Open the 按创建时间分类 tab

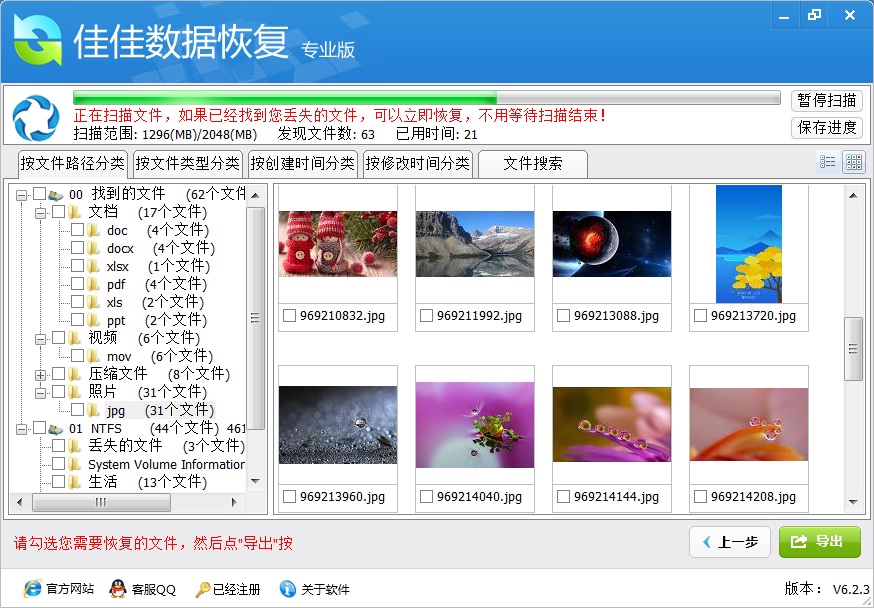click(x=303, y=163)
